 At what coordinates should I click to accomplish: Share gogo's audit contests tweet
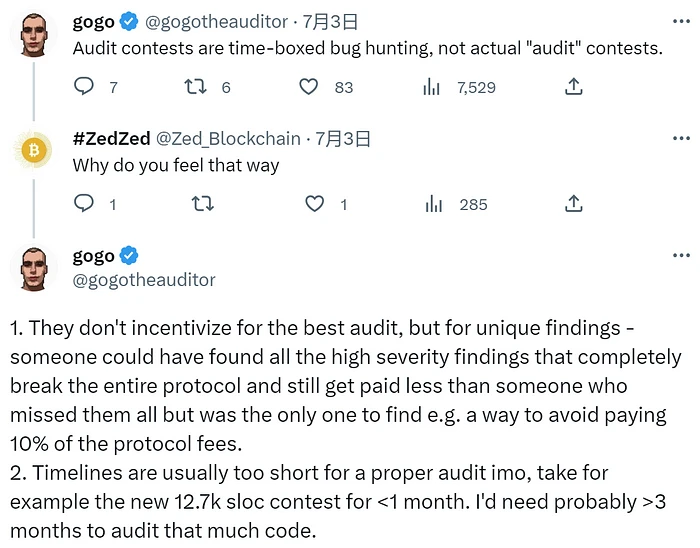(574, 87)
